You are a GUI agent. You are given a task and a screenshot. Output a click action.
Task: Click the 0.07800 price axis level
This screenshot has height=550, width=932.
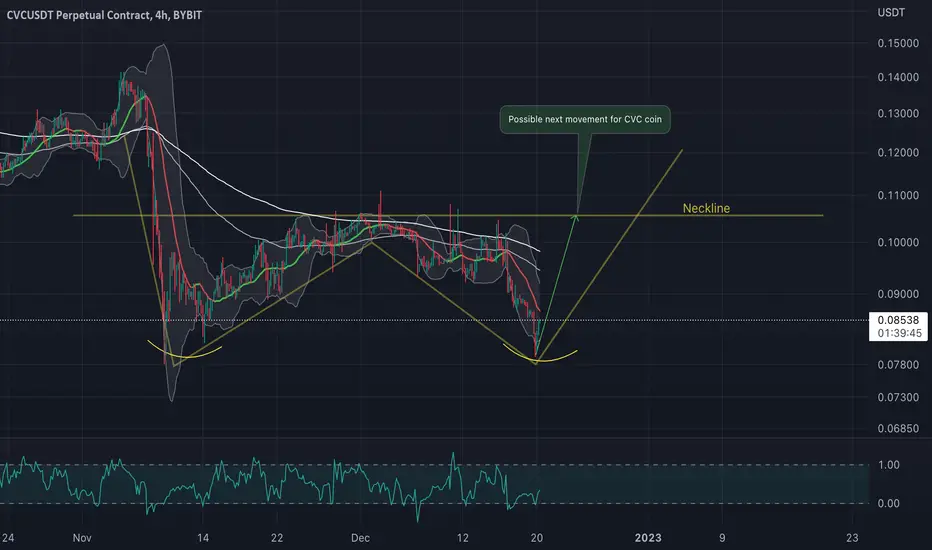(x=898, y=364)
